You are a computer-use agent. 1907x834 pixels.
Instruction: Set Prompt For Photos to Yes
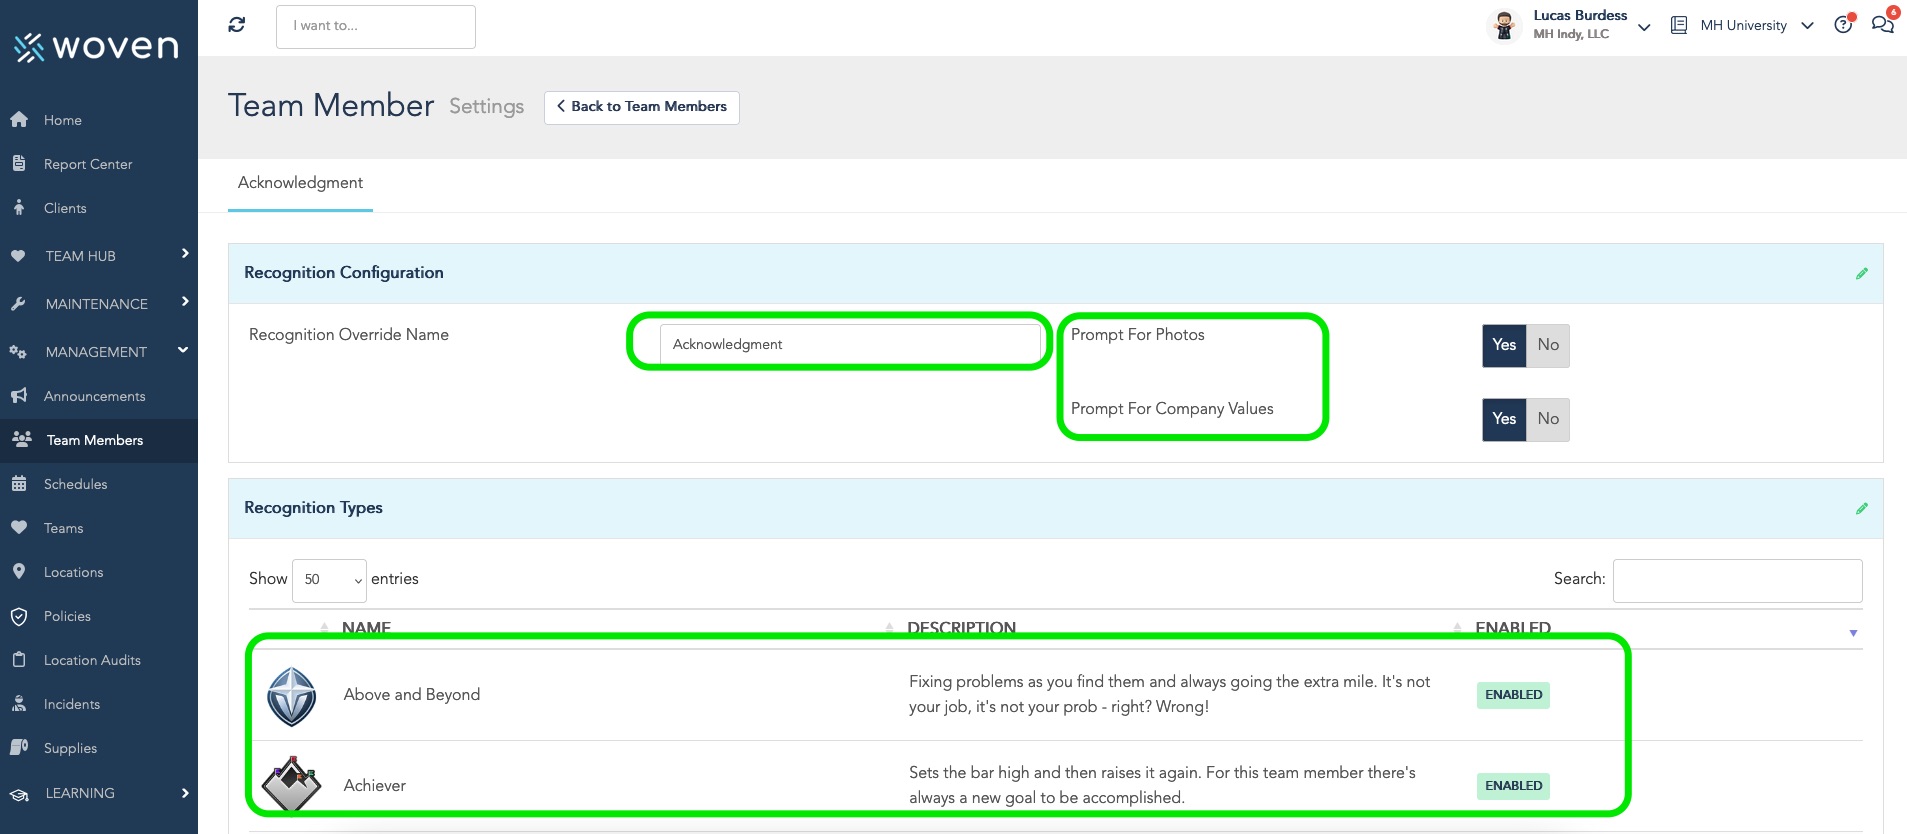point(1504,345)
